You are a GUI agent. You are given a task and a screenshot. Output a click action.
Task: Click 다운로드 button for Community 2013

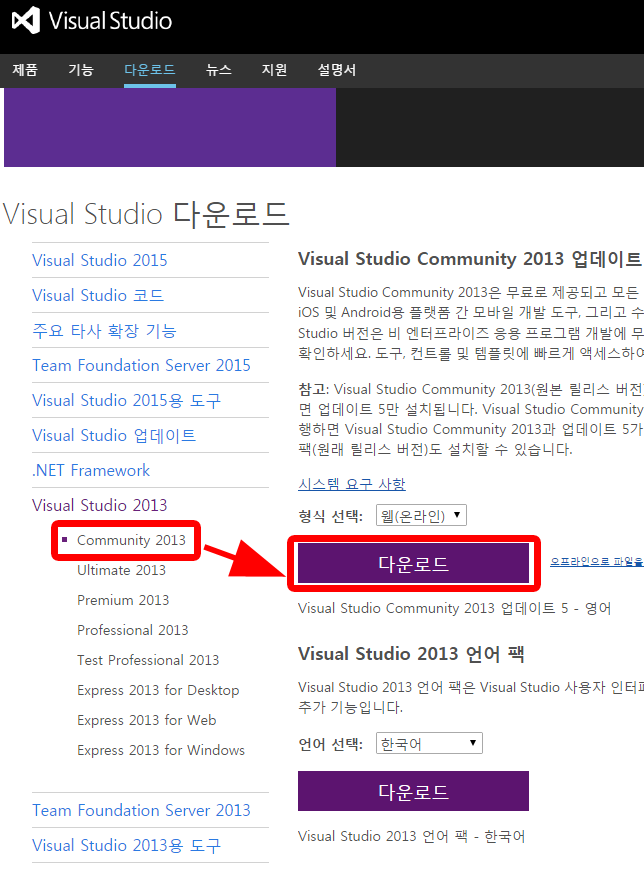coord(414,564)
